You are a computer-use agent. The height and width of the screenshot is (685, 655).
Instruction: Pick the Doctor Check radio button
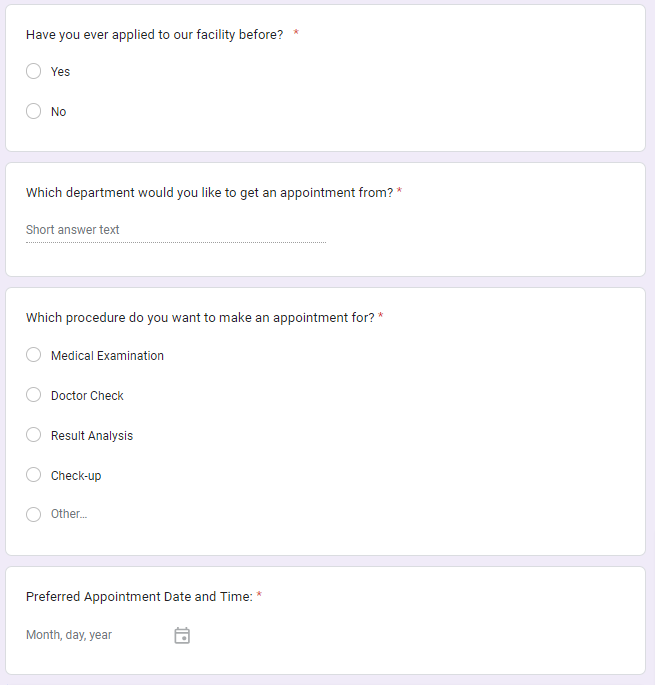click(x=34, y=395)
